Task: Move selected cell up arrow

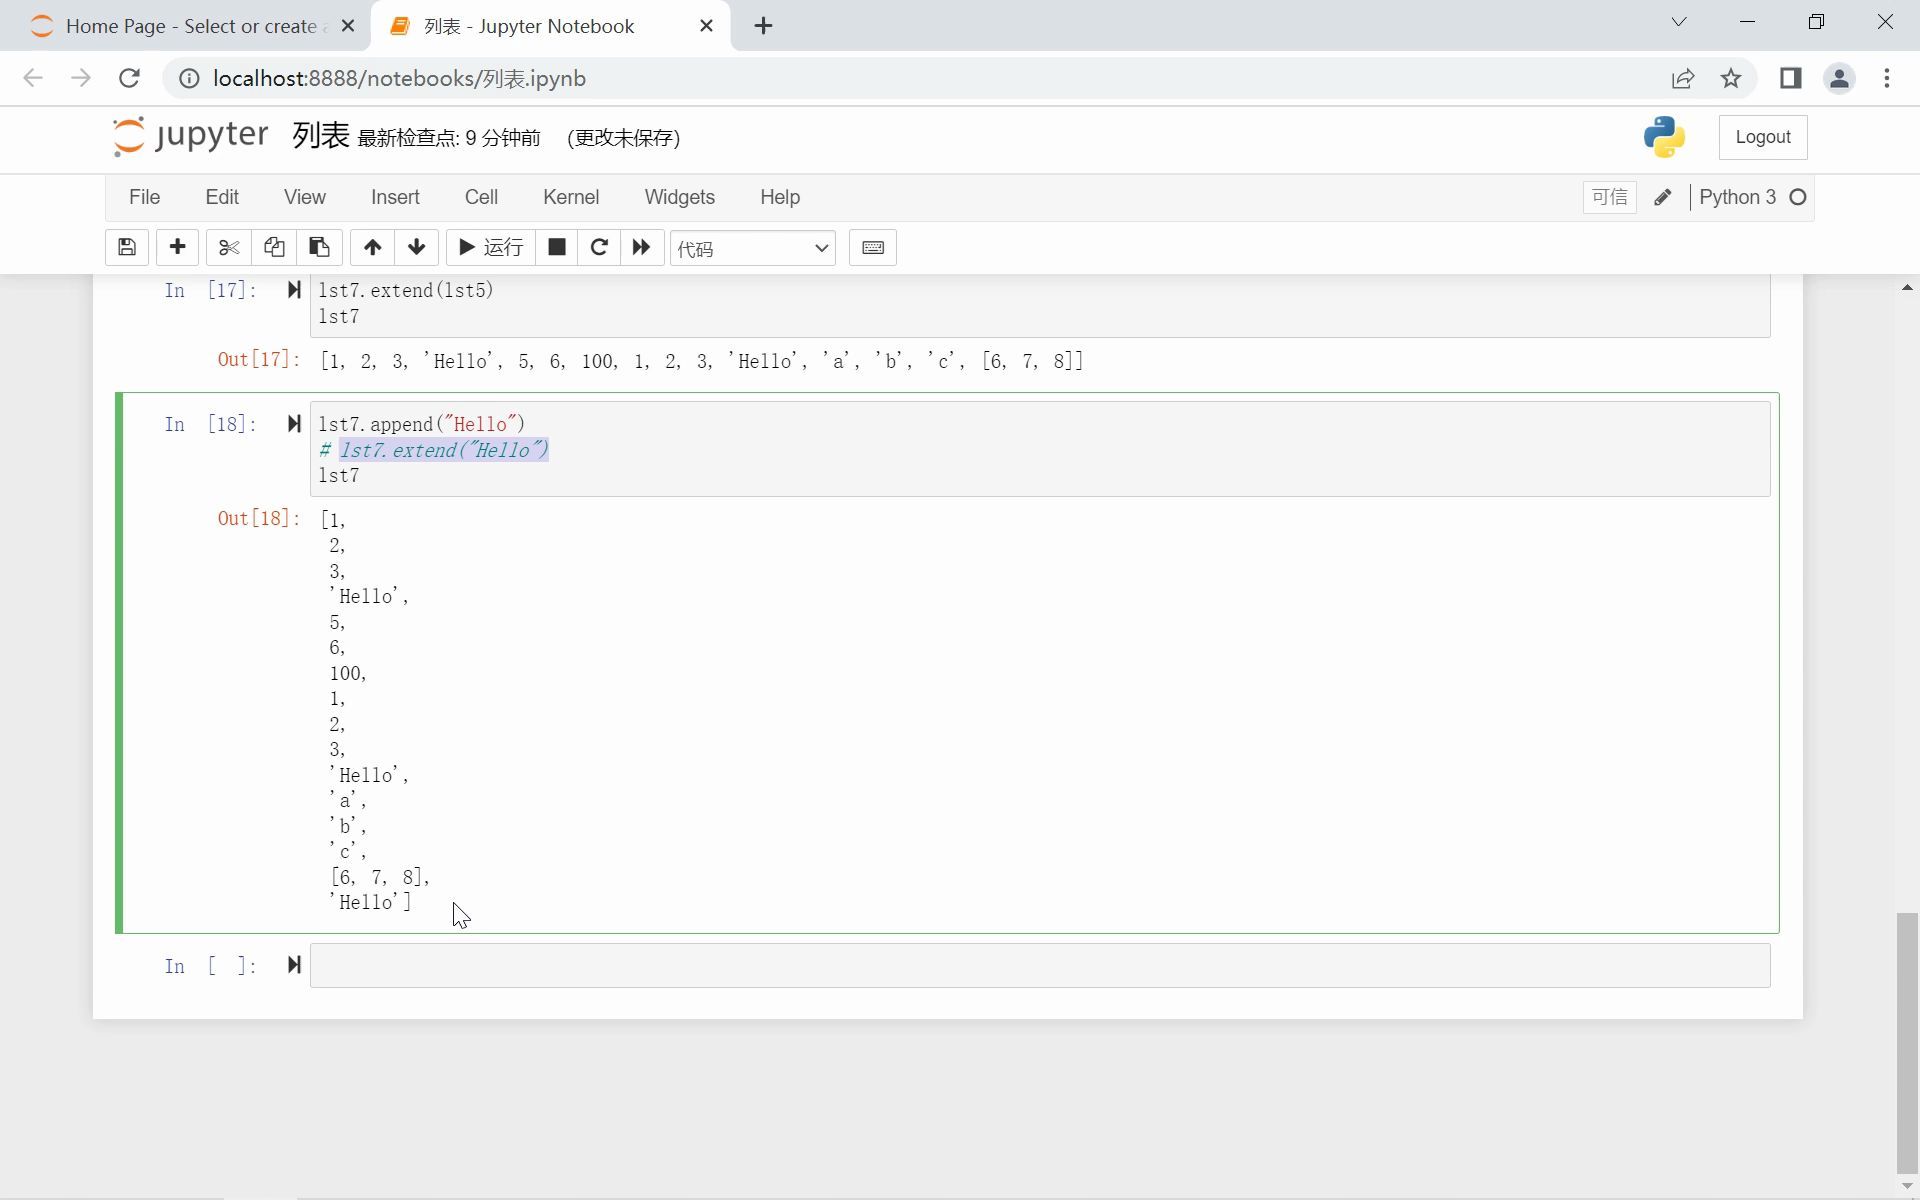Action: click(x=372, y=248)
